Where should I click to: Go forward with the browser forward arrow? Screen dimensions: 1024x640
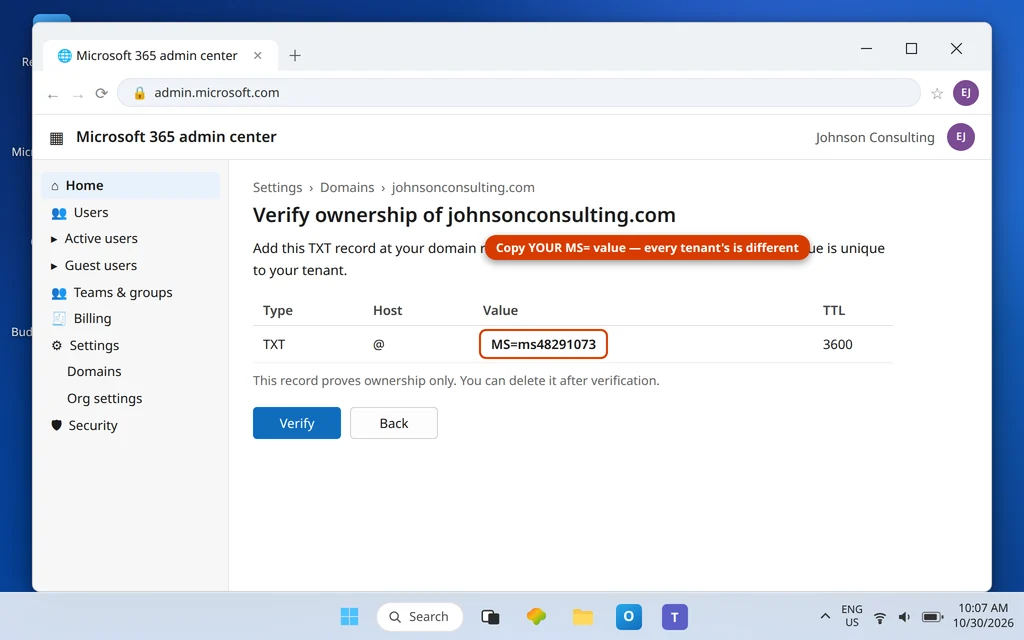pos(78,95)
